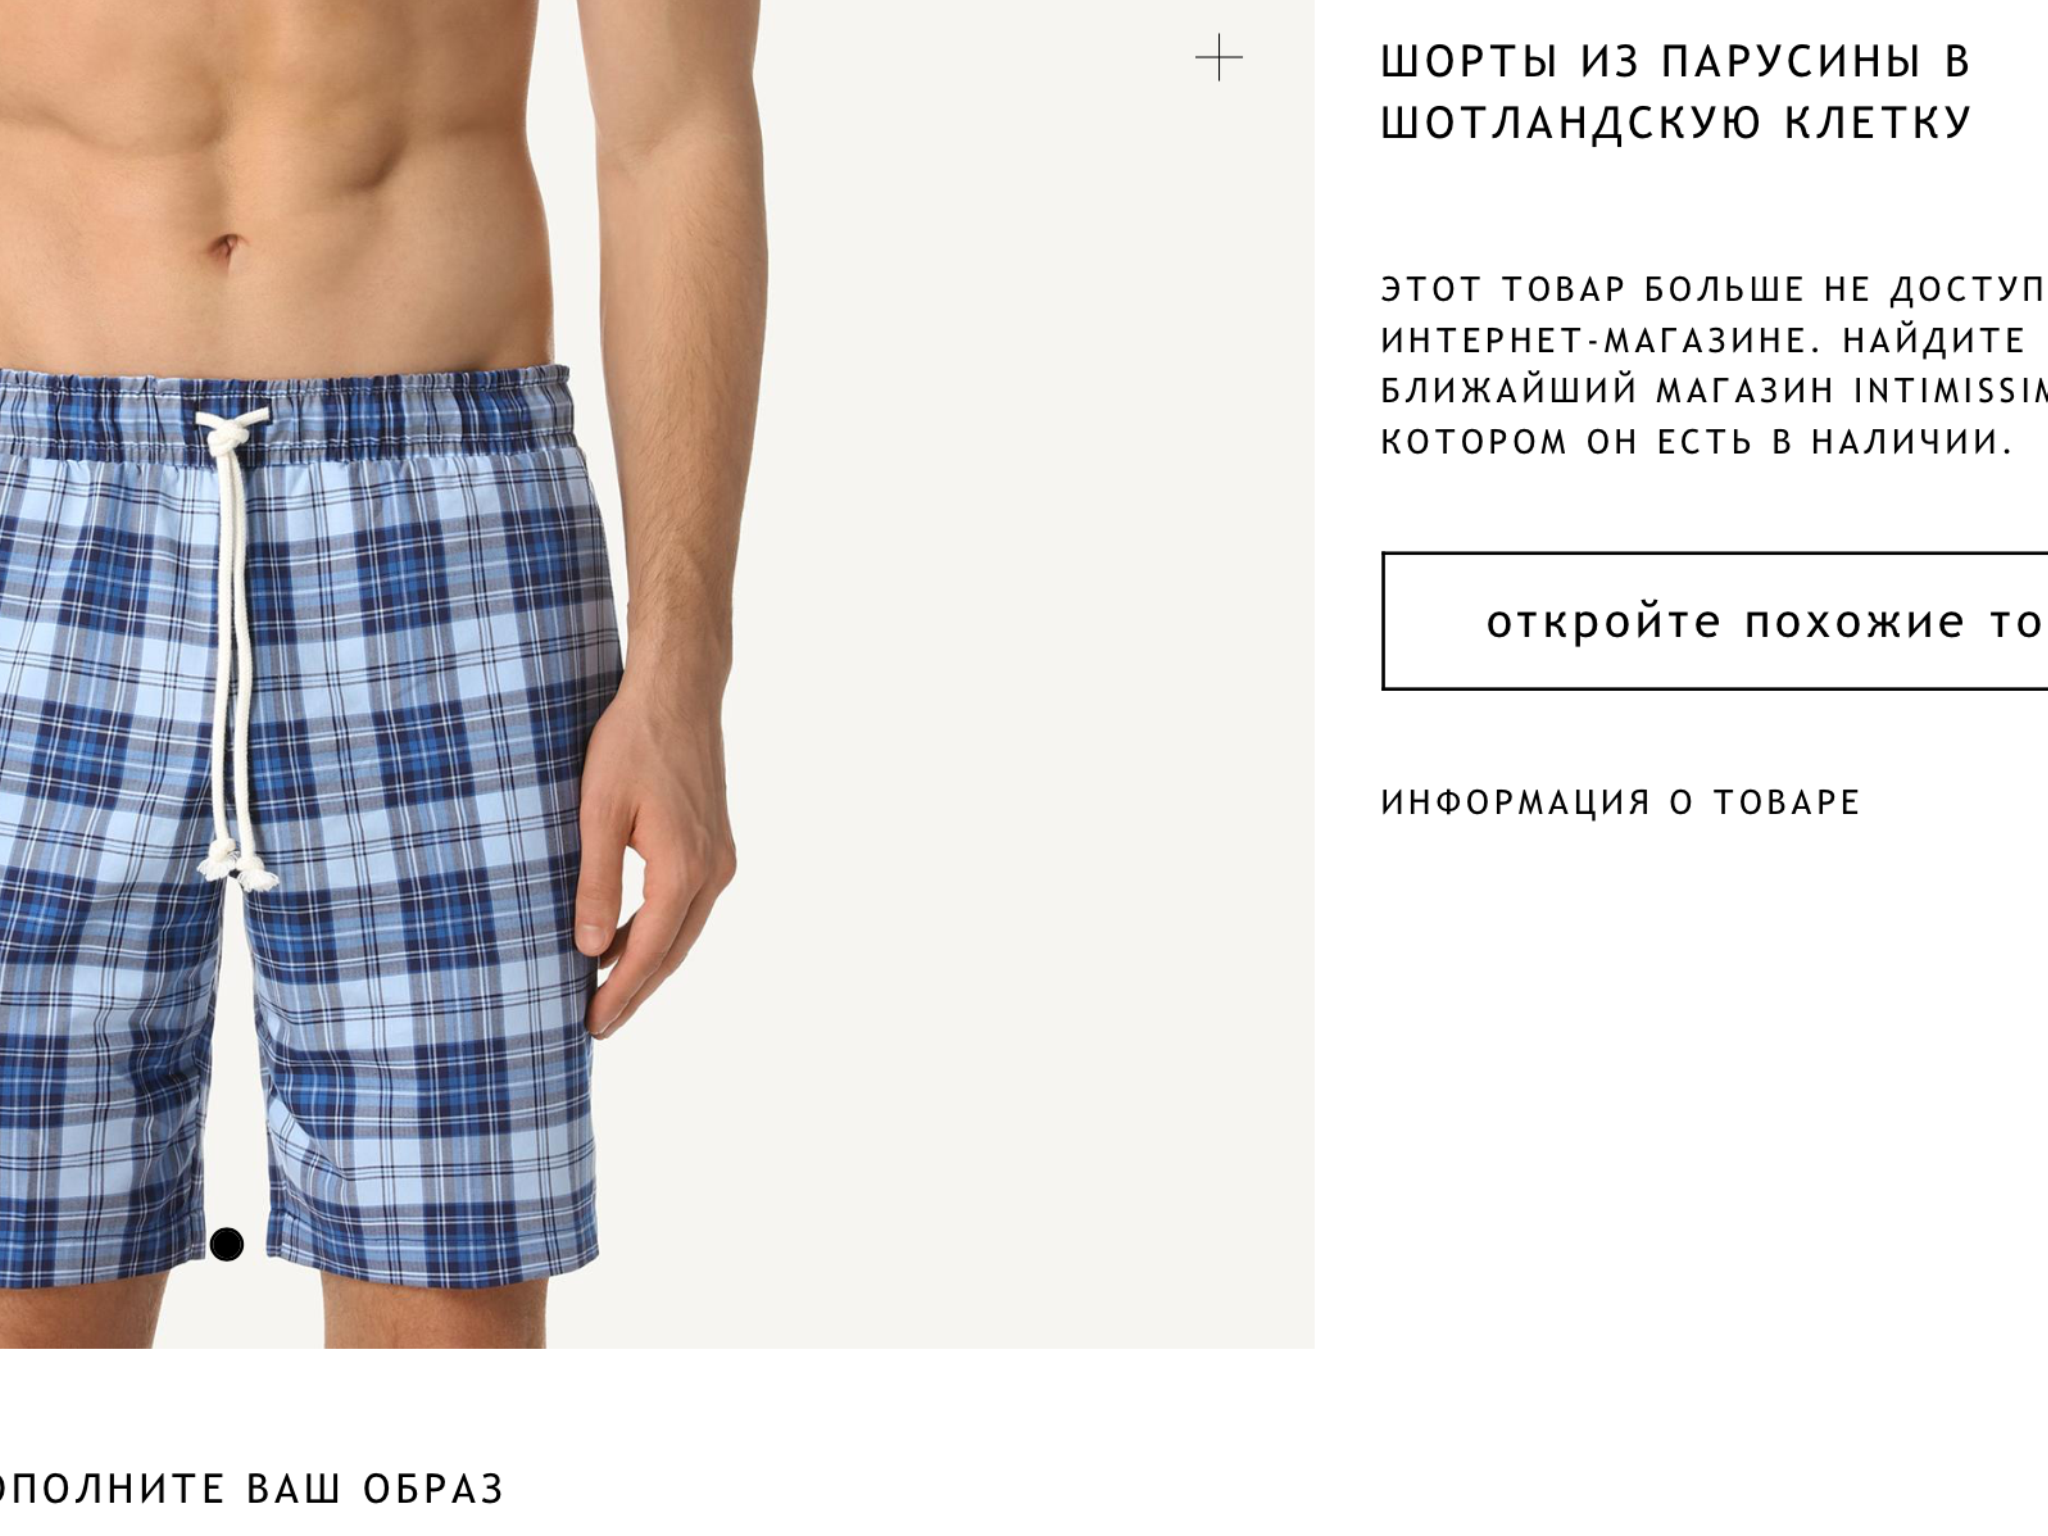Viewport: 2048px width, 1536px height.
Task: Expand the 'ИНФОРМАЦИЯ О ТОВАРЕ' section
Action: (1620, 802)
